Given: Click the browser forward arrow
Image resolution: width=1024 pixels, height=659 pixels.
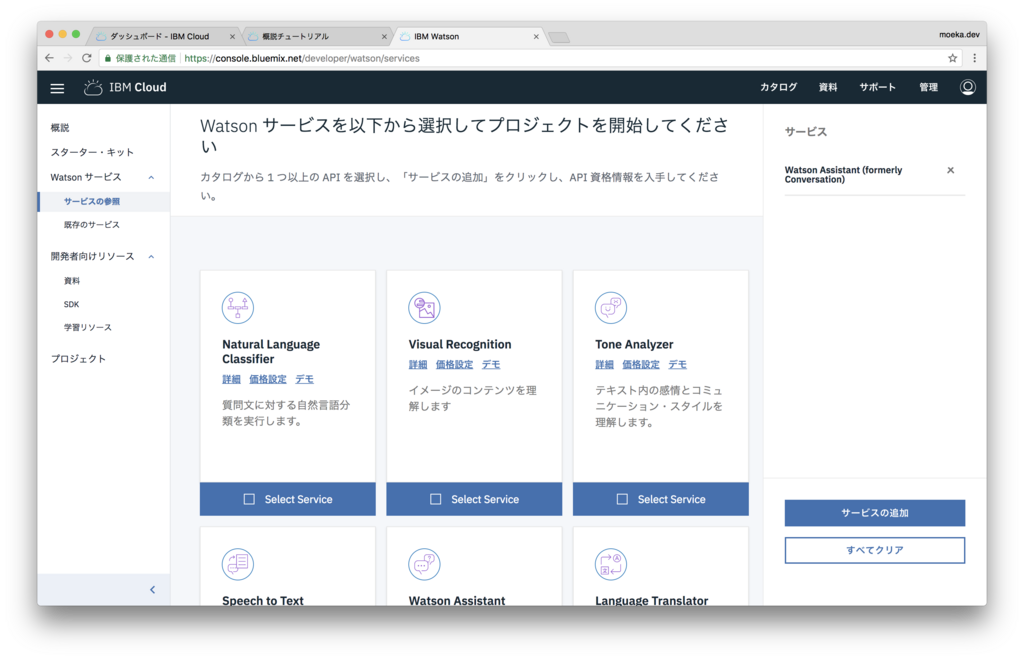Looking at the screenshot, I should coord(68,58).
